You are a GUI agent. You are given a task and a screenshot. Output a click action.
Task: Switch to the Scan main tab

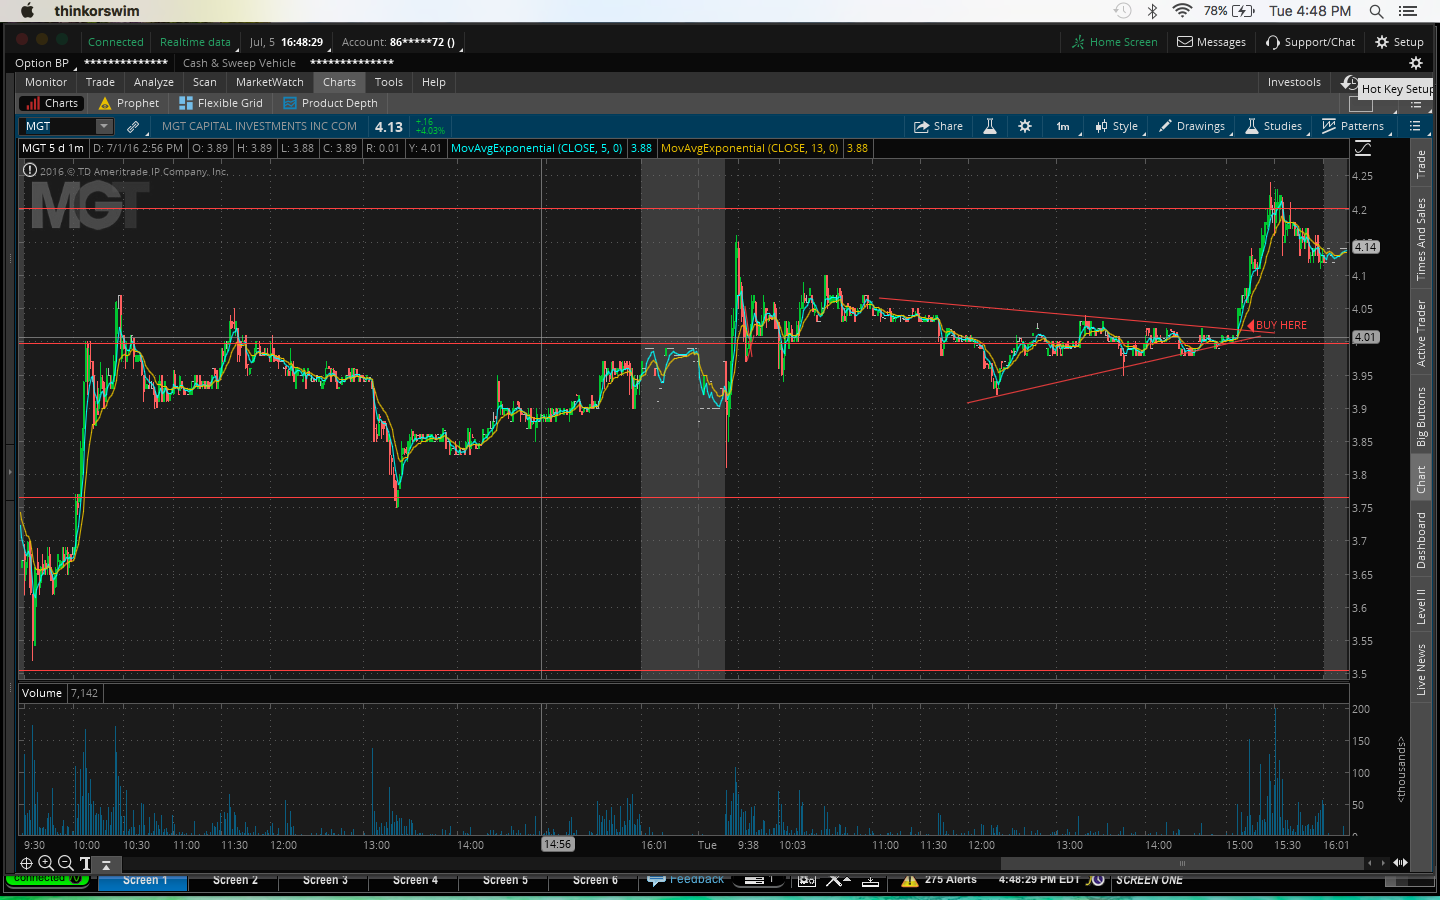pyautogui.click(x=205, y=82)
